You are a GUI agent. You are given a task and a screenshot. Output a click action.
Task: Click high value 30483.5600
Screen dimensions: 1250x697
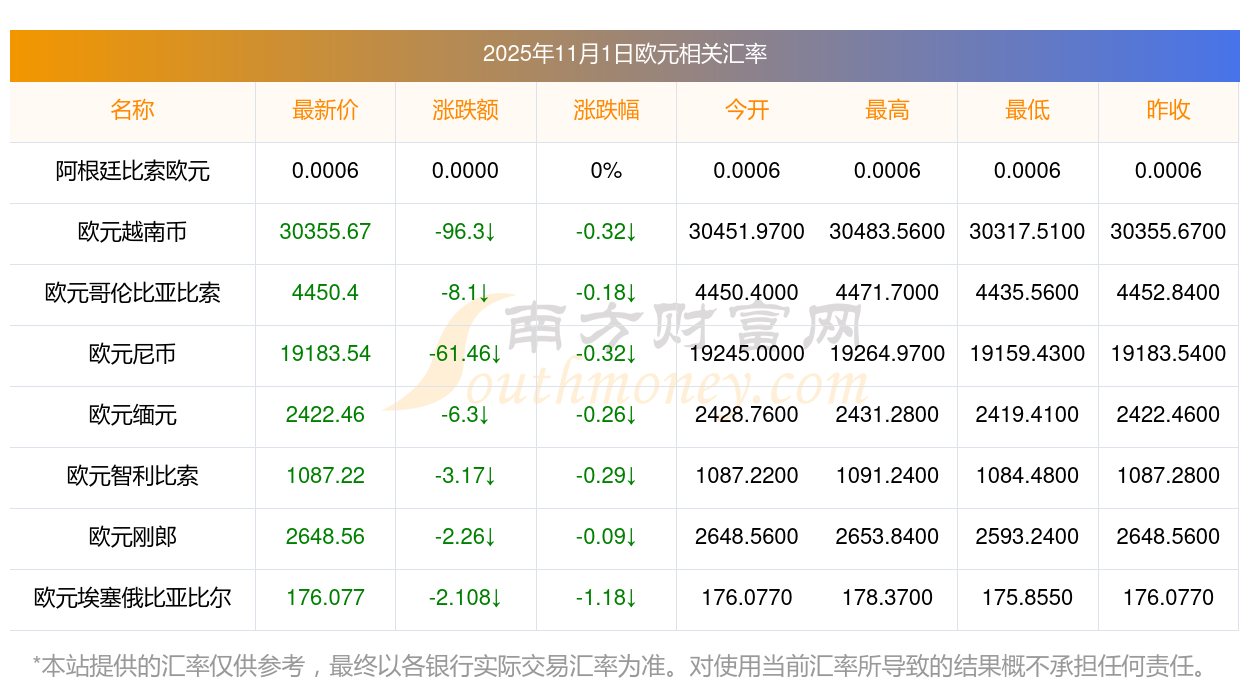click(x=887, y=232)
